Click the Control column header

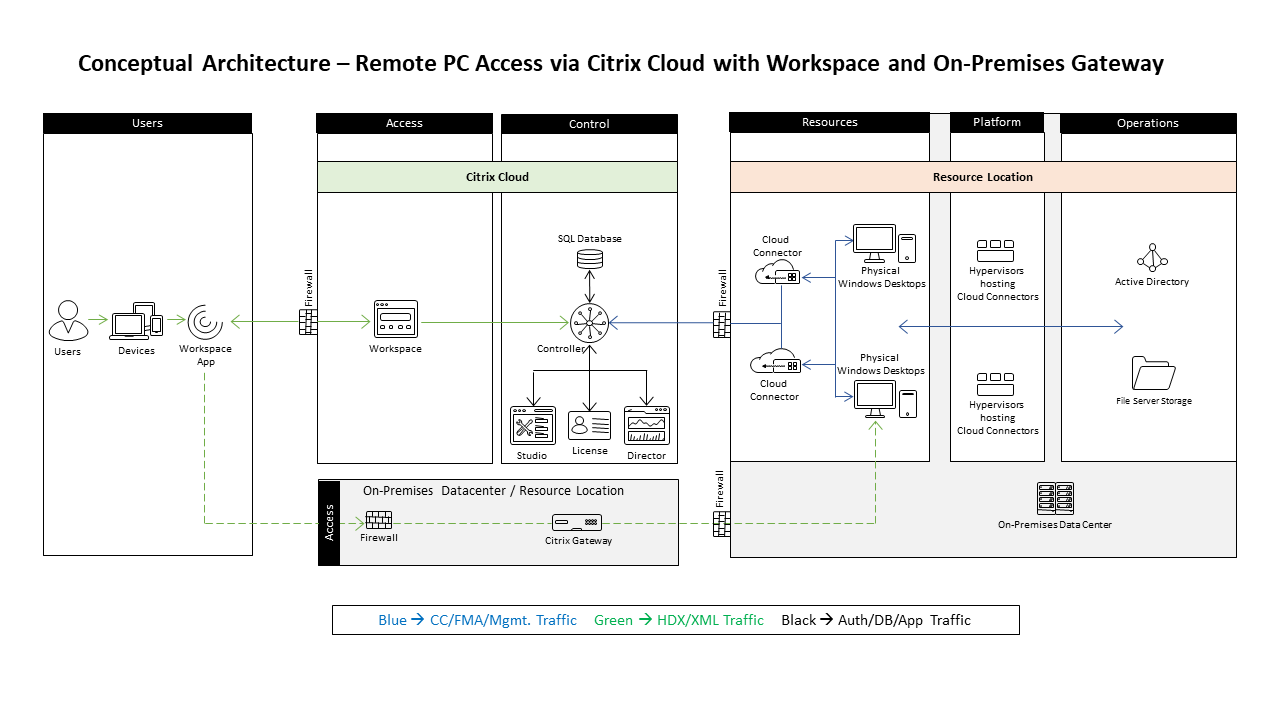coord(589,124)
